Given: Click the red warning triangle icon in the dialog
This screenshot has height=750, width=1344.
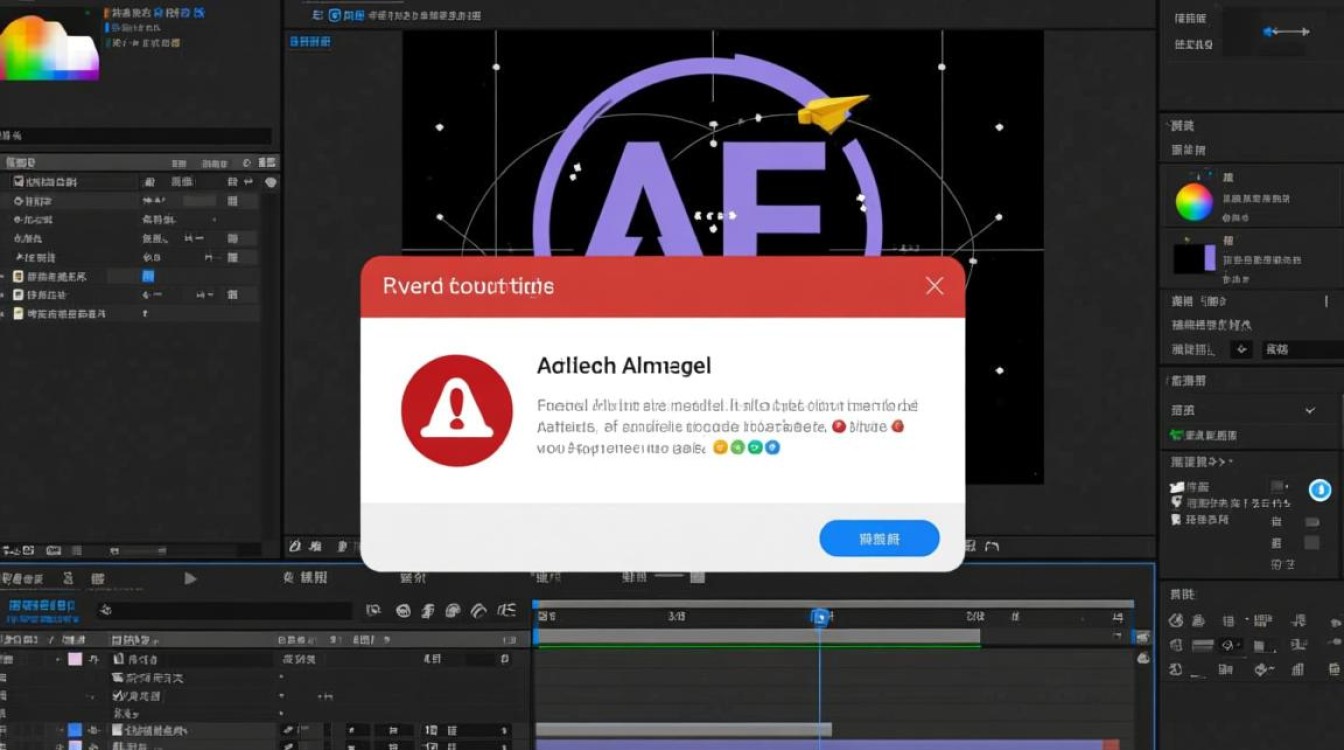Looking at the screenshot, I should [x=457, y=410].
